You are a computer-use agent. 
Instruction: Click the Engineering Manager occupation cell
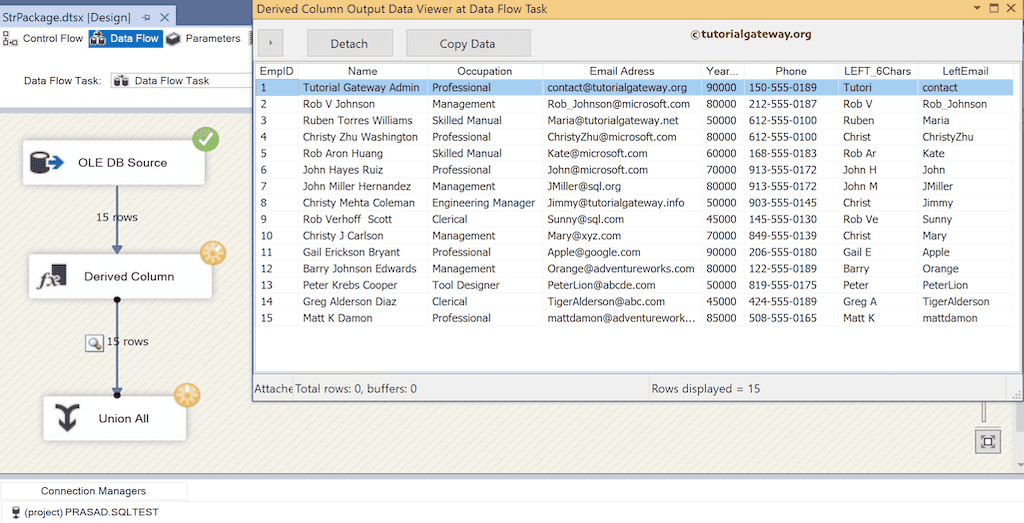(485, 203)
